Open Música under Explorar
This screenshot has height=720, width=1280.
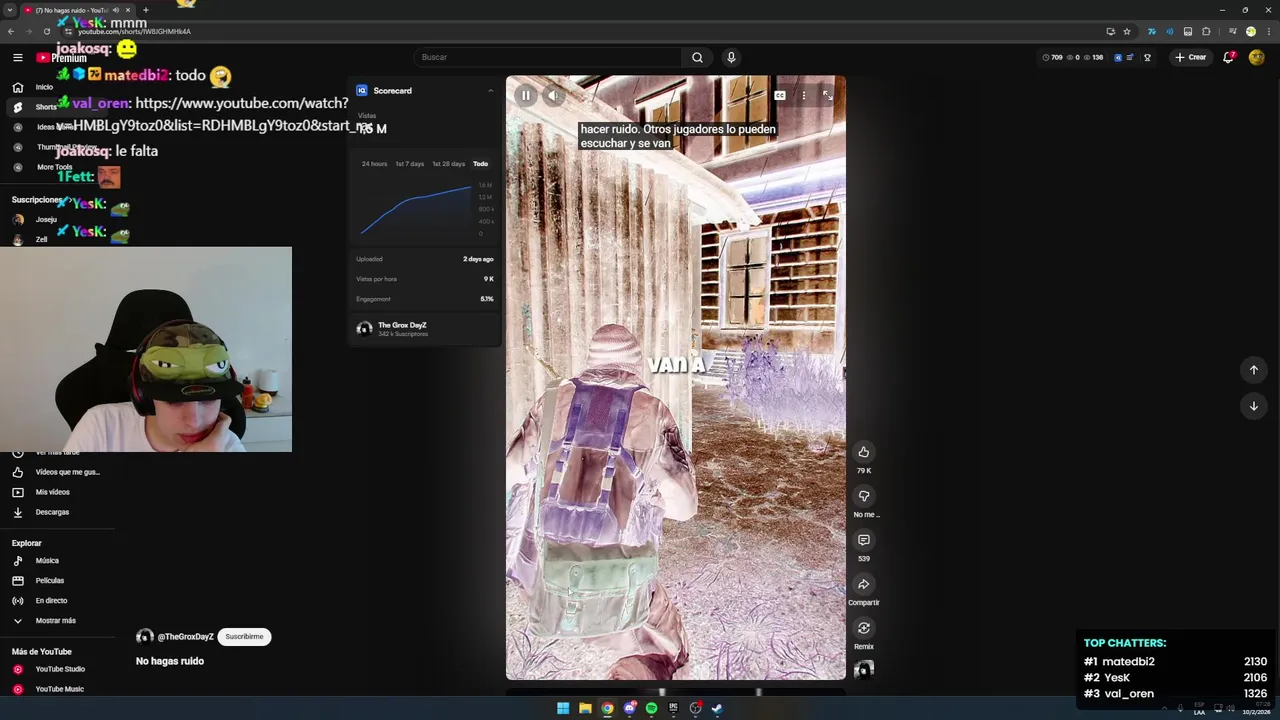47,561
